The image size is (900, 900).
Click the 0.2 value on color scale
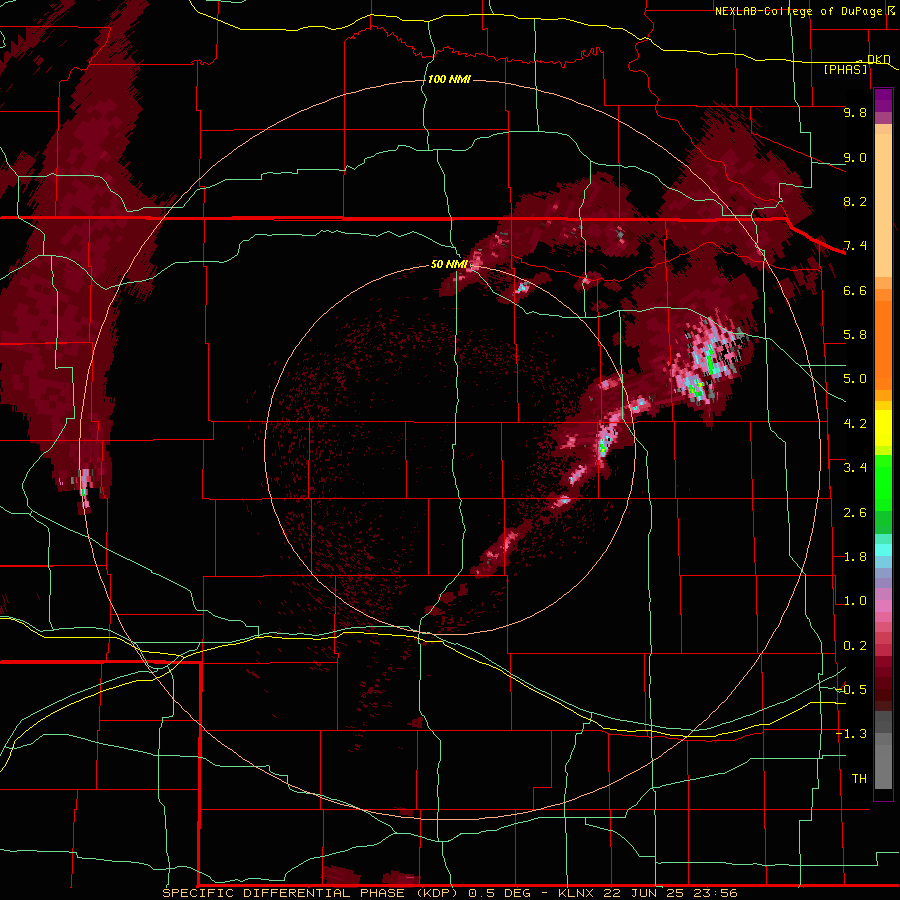[855, 646]
